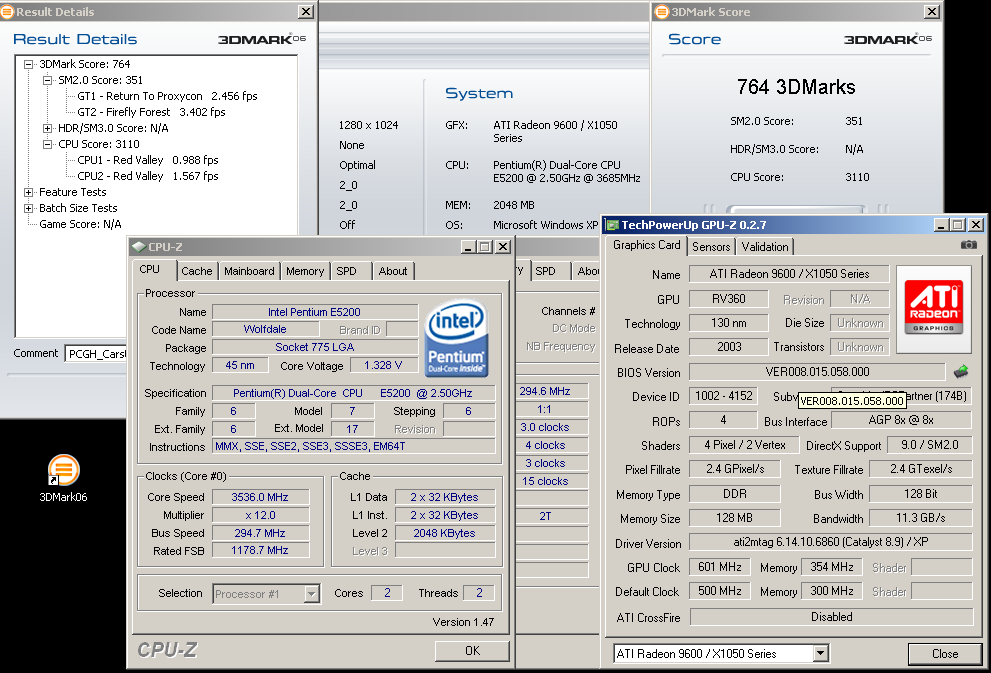Click the Rated FSB 1178.7 MHz value
The height and width of the screenshot is (673, 991).
point(260,550)
